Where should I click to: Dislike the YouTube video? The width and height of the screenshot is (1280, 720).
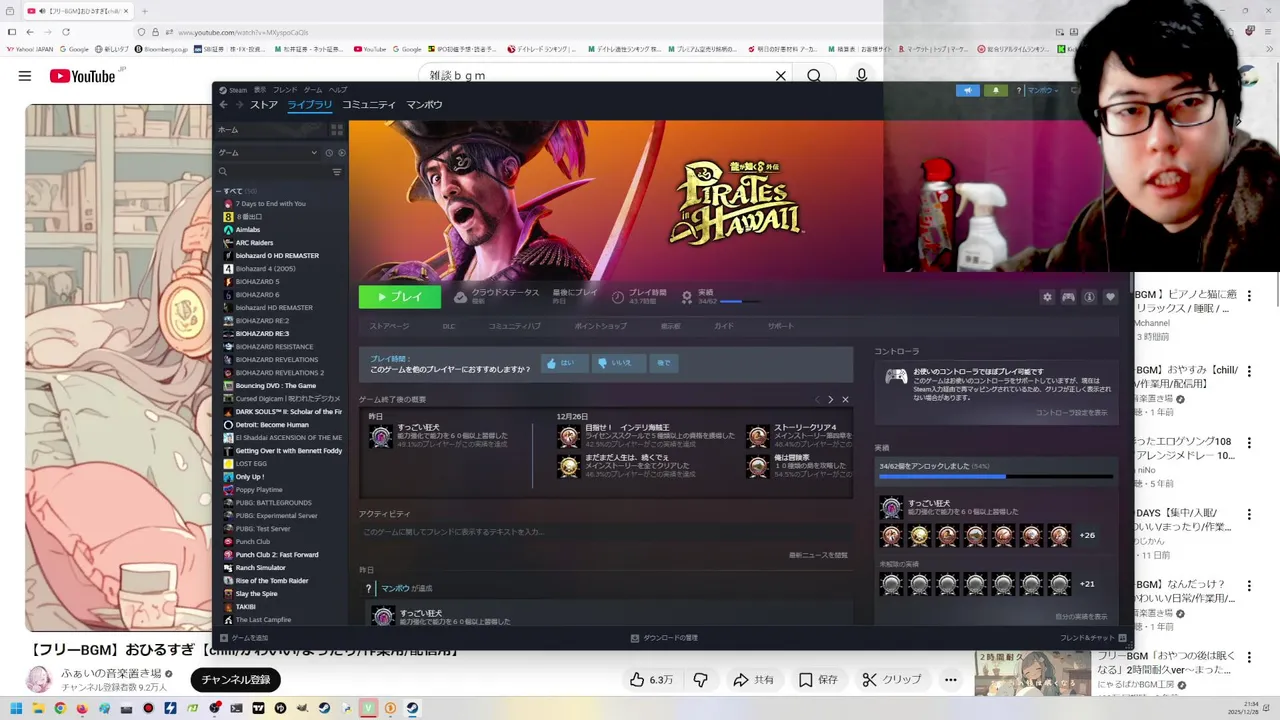click(x=700, y=680)
